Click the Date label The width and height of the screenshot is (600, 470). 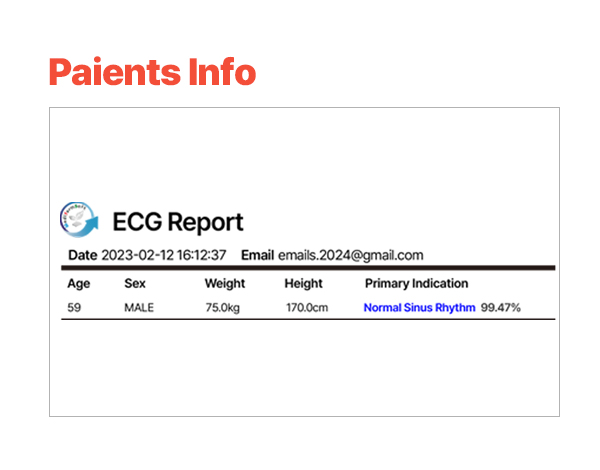[x=83, y=255]
